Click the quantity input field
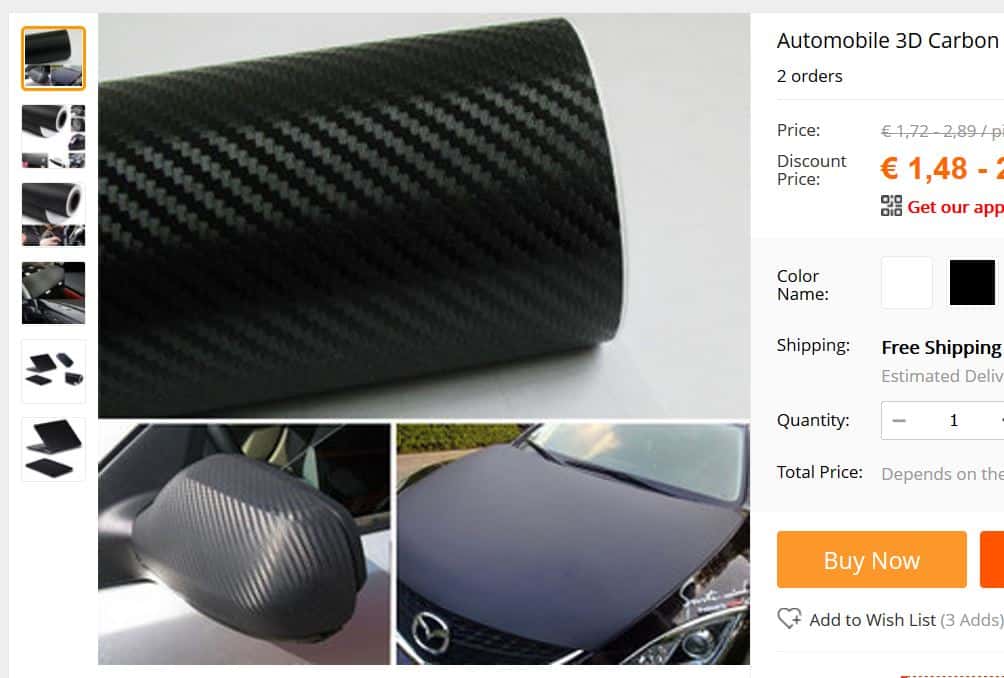Viewport: 1004px width, 678px height. [953, 421]
